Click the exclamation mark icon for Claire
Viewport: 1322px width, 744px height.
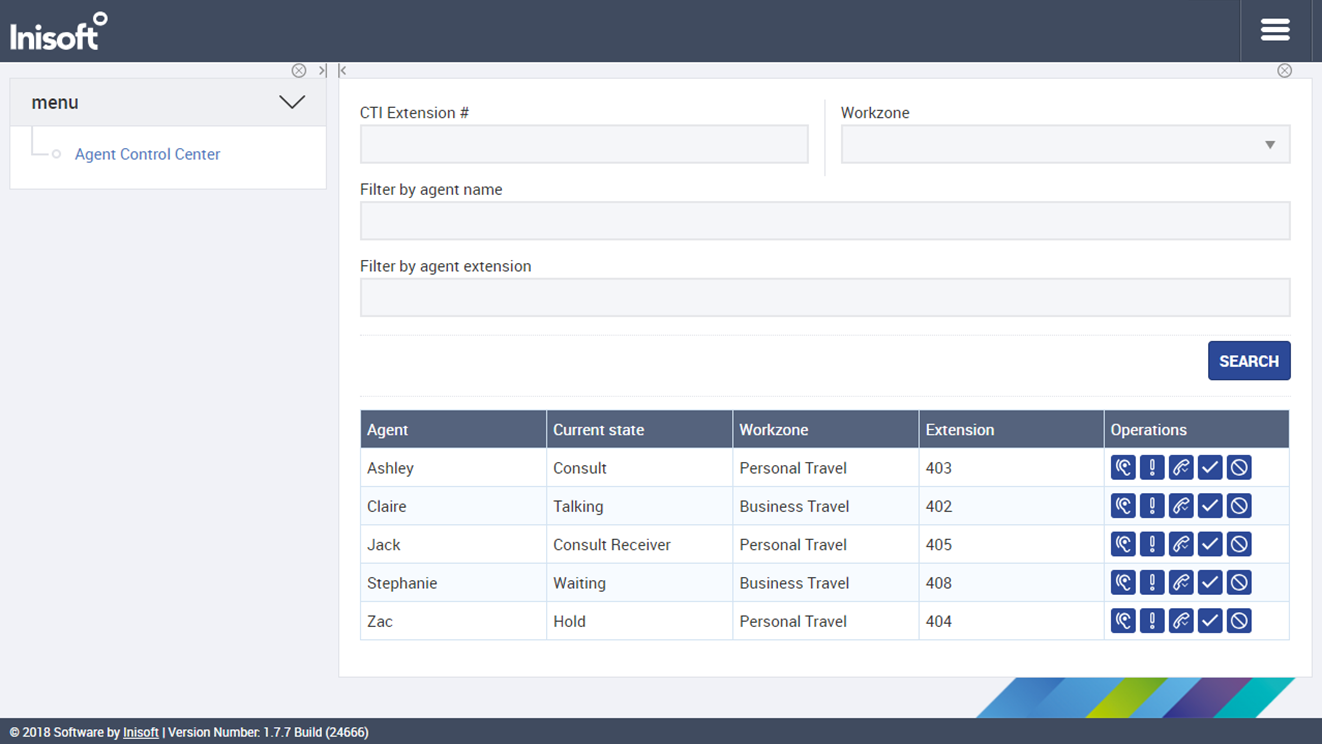point(1152,506)
